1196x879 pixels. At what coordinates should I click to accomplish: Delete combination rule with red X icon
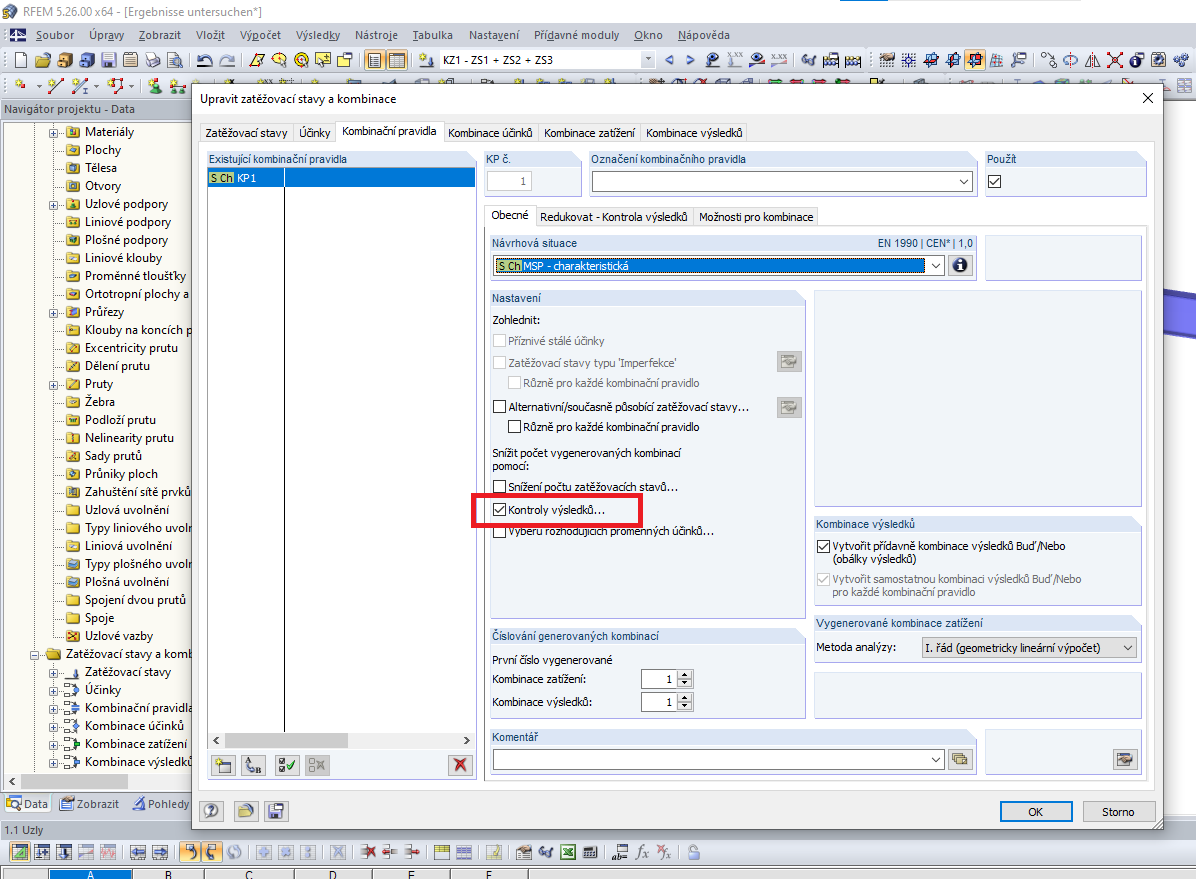pos(460,765)
